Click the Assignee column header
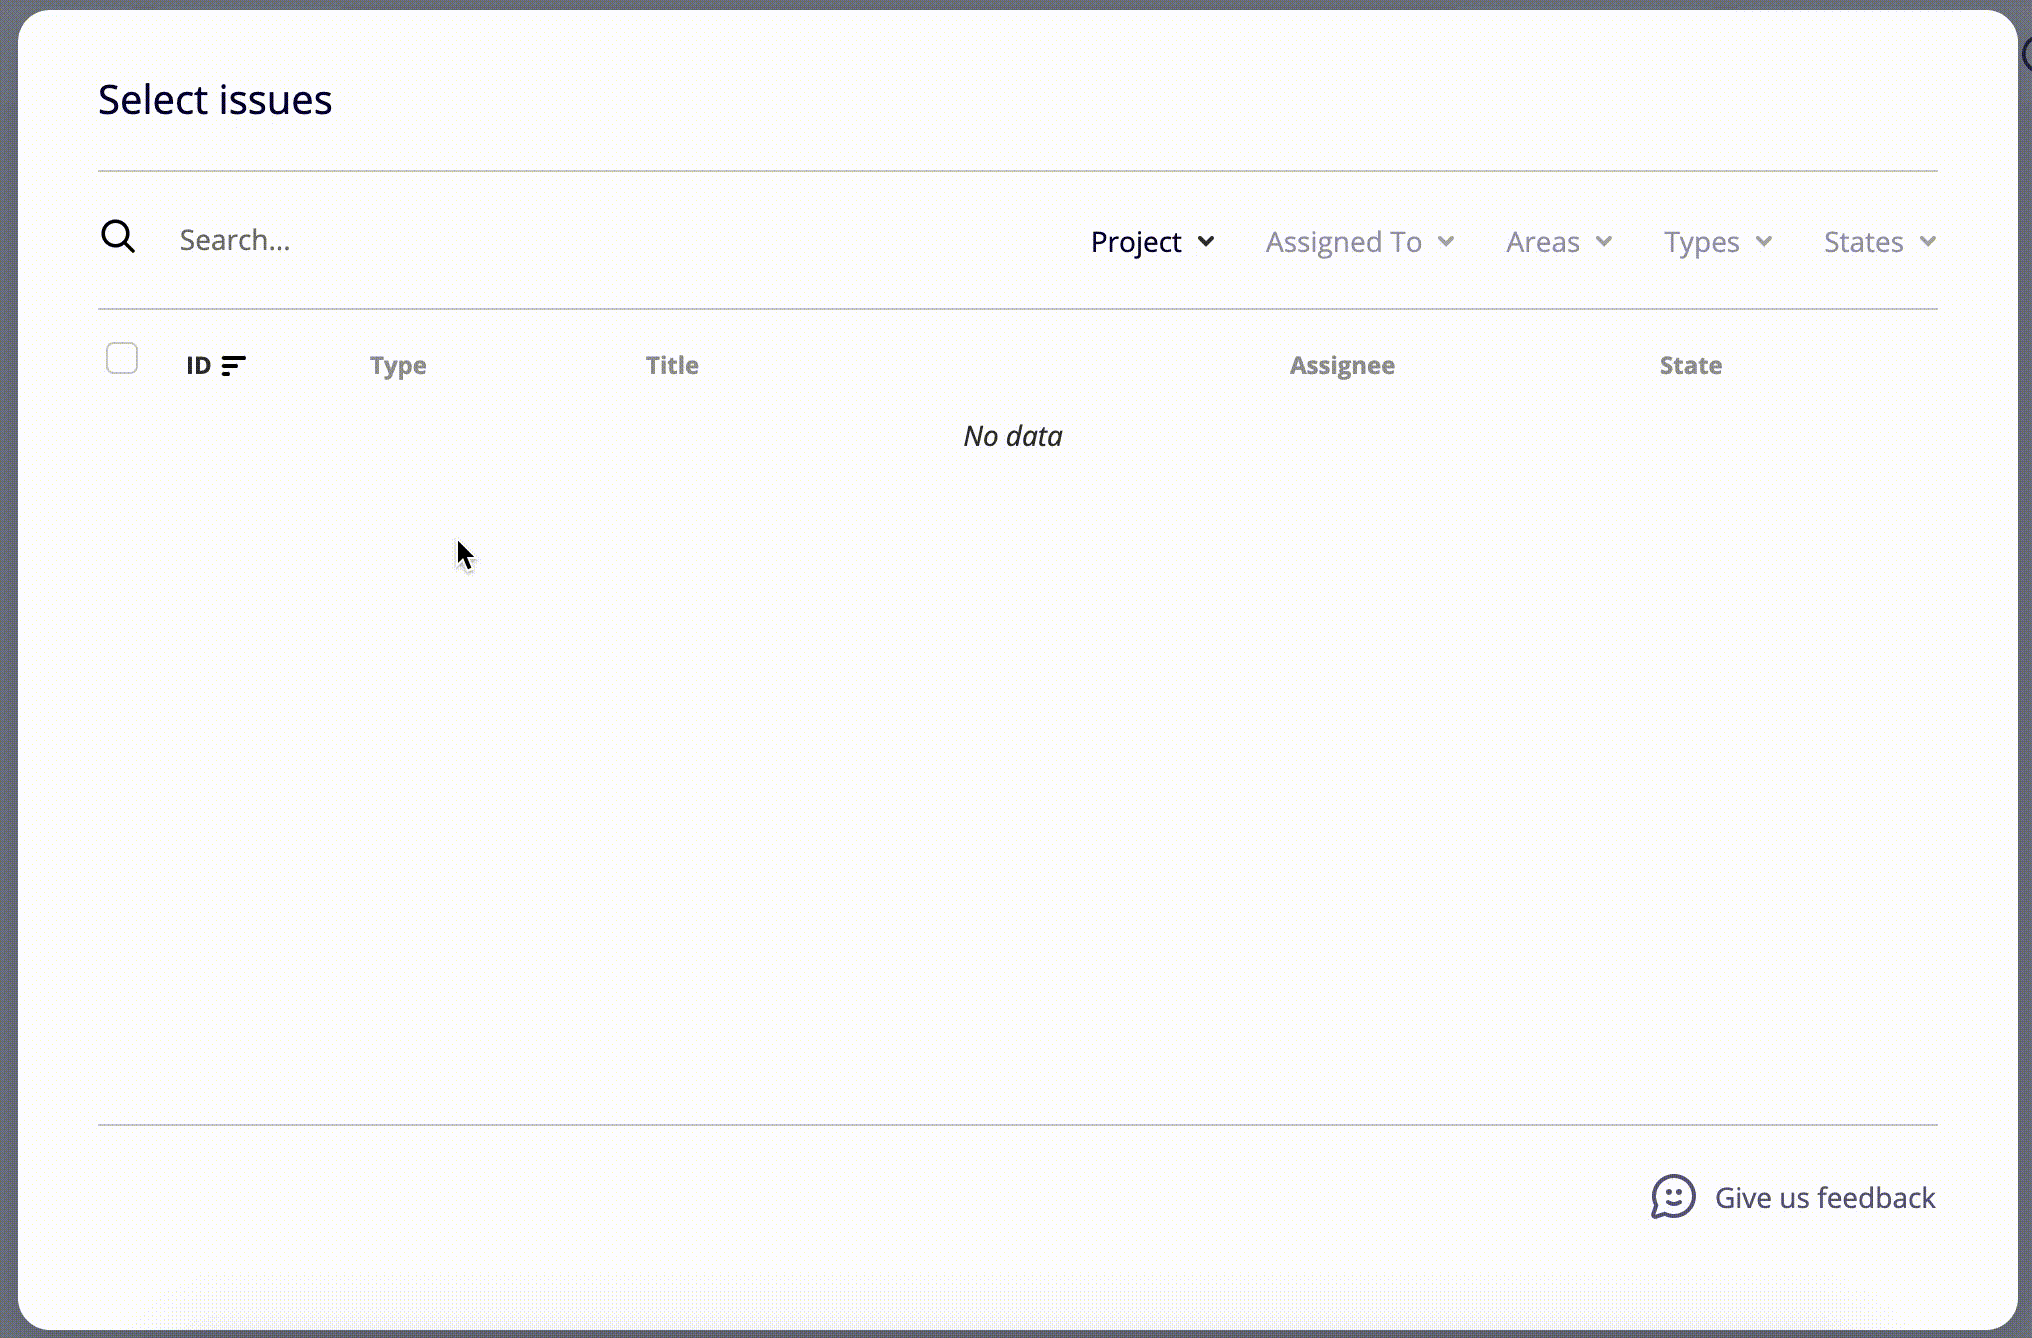2032x1338 pixels. pos(1341,366)
